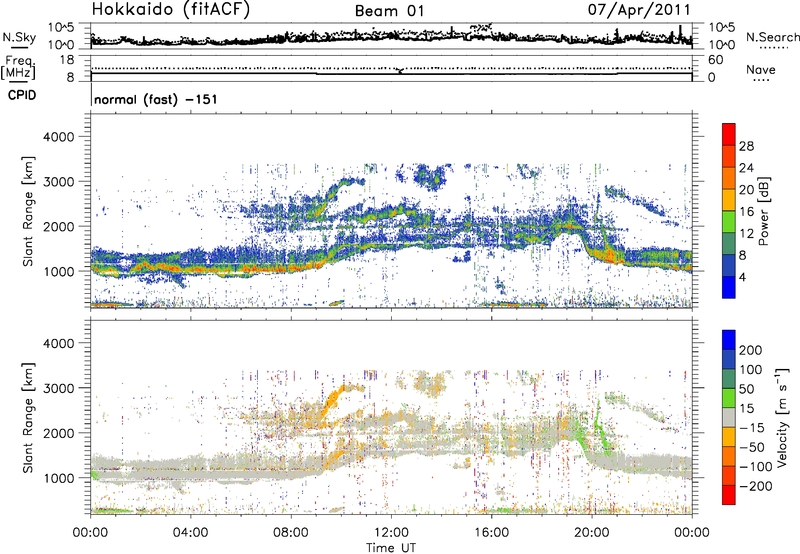800x554 pixels.
Task: Click the red bottom of velocity colorbar
Action: coord(729,495)
